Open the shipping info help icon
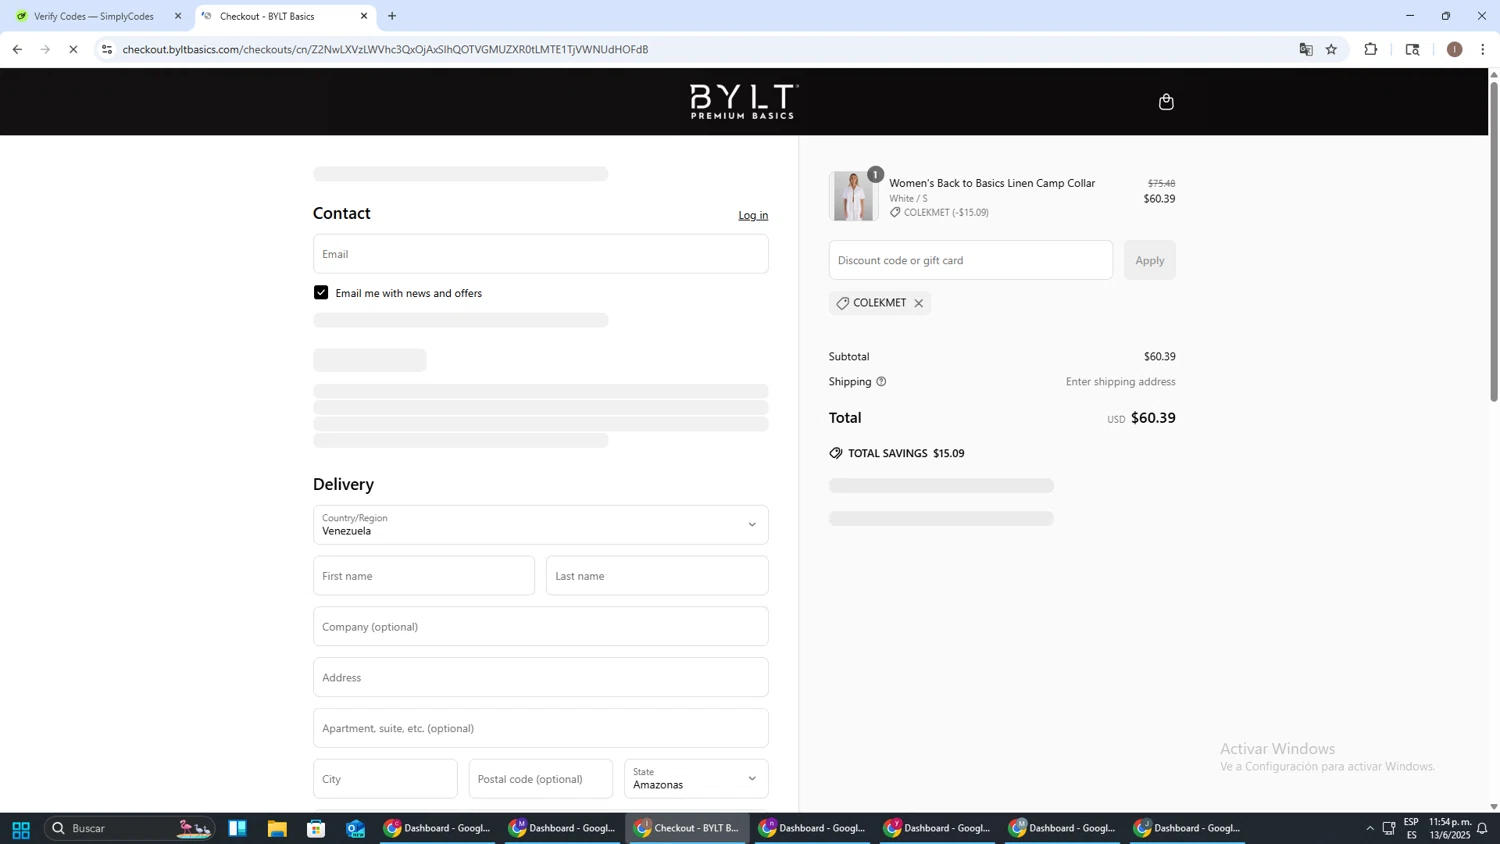1500x844 pixels. tap(881, 382)
